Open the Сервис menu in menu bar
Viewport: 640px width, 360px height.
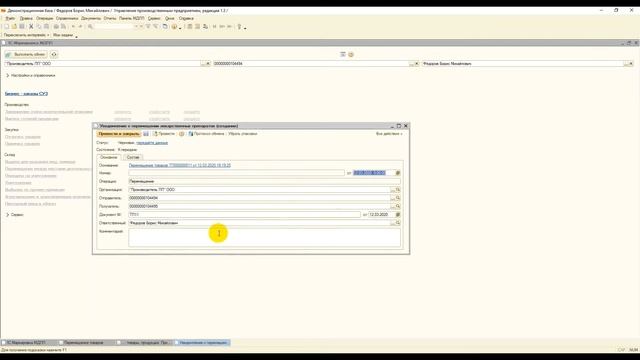click(154, 18)
